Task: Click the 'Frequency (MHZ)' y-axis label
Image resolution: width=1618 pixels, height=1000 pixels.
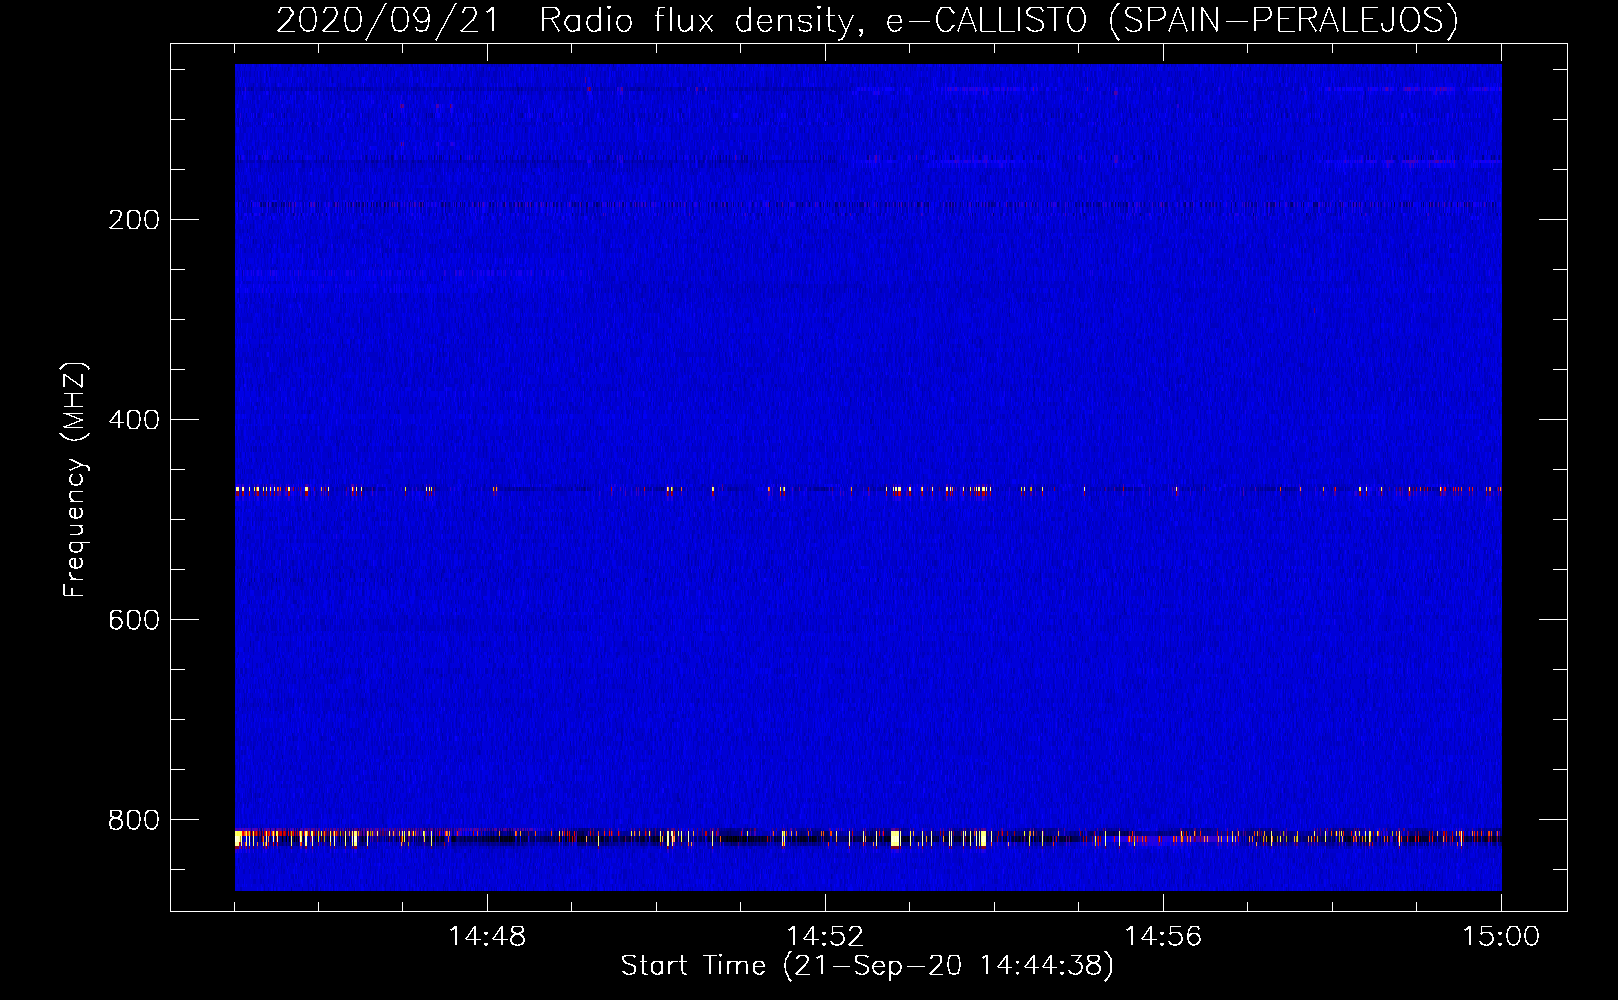Action: (x=75, y=480)
